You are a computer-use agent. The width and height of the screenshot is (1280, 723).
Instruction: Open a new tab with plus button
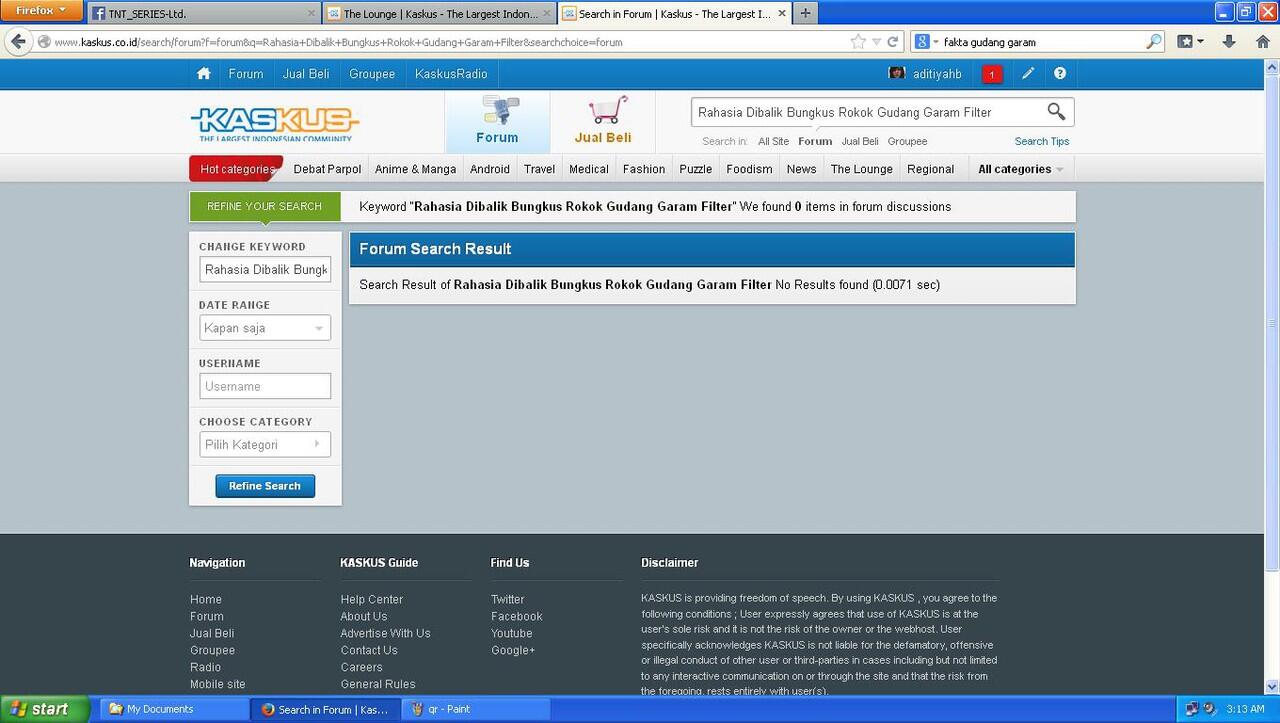804,13
